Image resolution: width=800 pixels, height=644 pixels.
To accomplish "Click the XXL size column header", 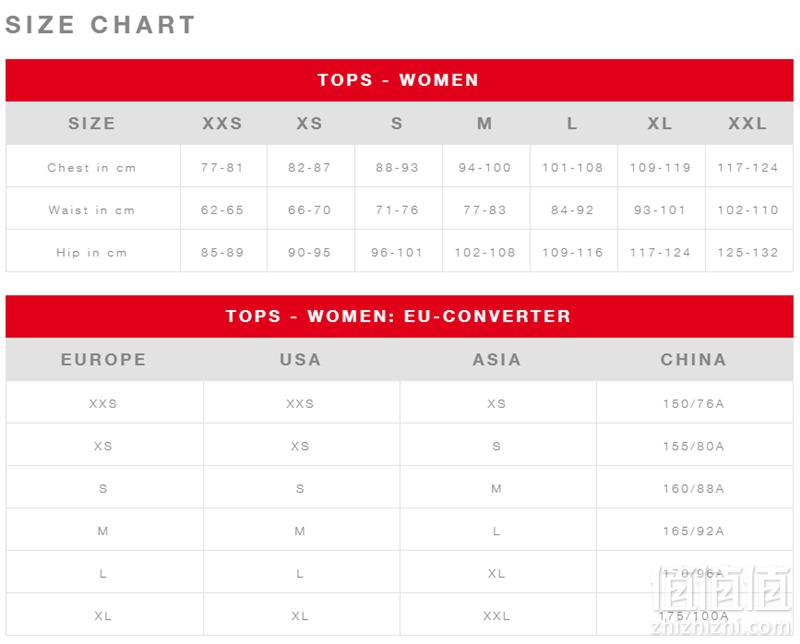I will (747, 123).
